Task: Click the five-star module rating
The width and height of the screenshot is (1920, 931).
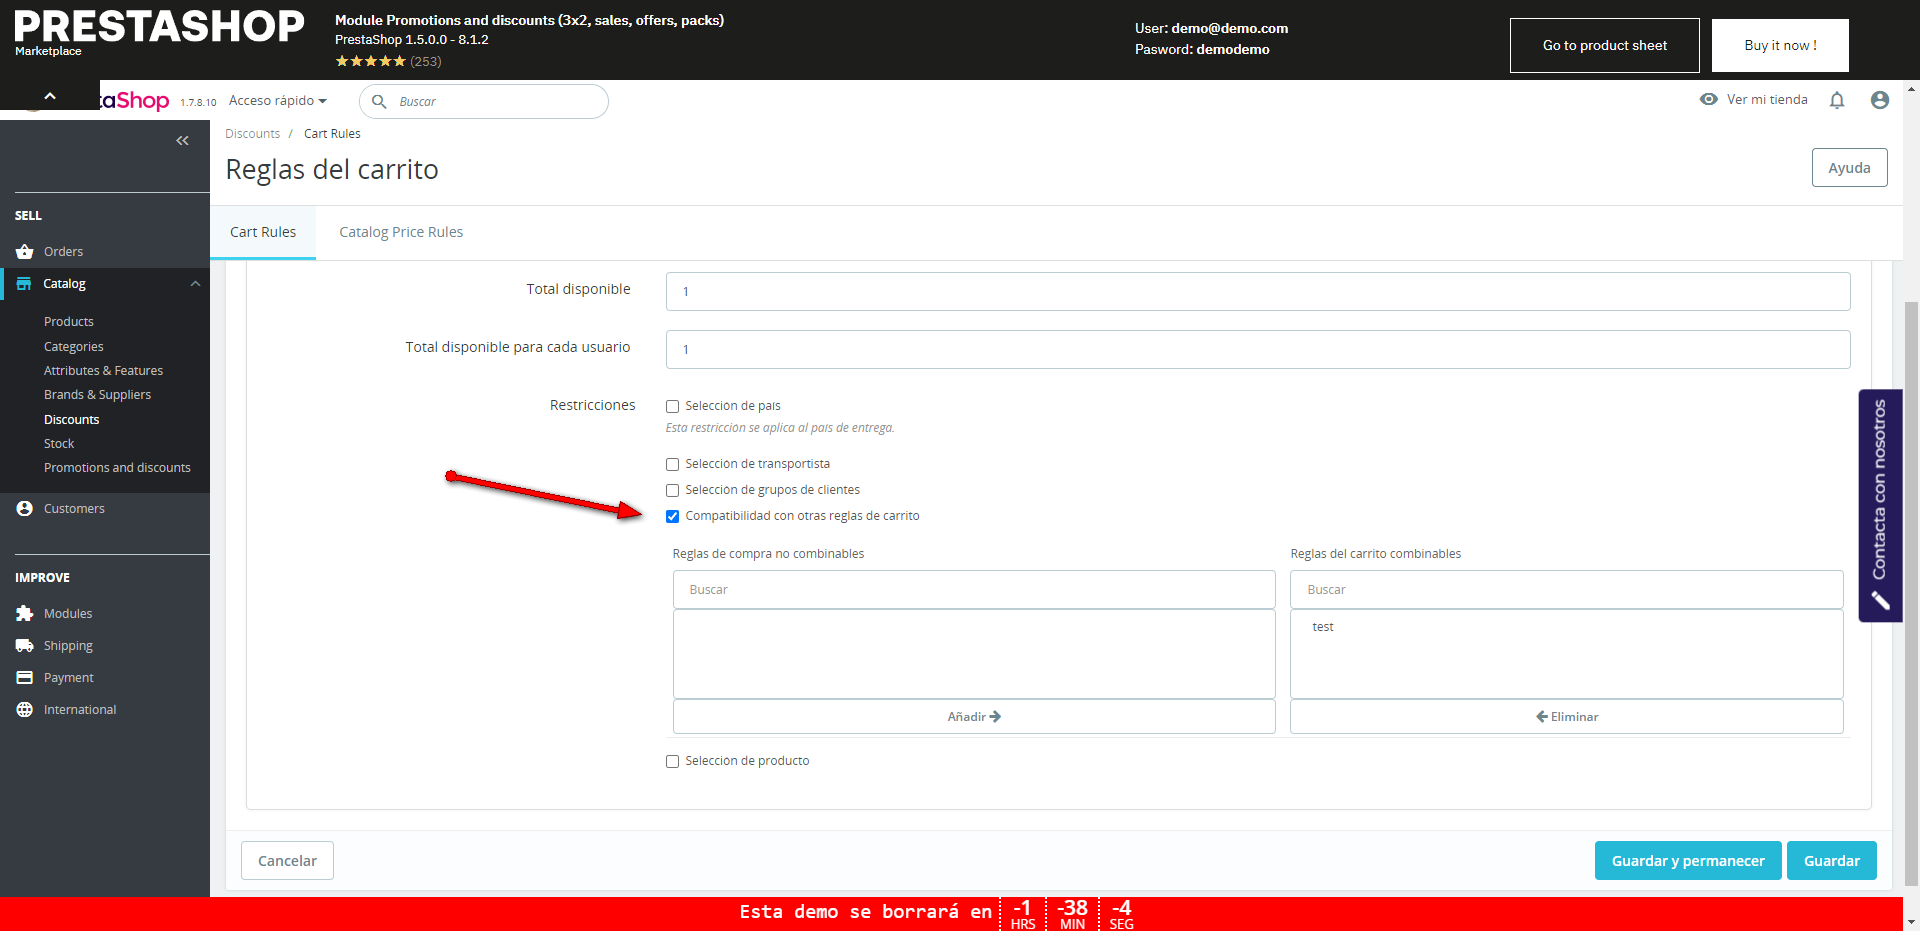Action: coord(371,61)
